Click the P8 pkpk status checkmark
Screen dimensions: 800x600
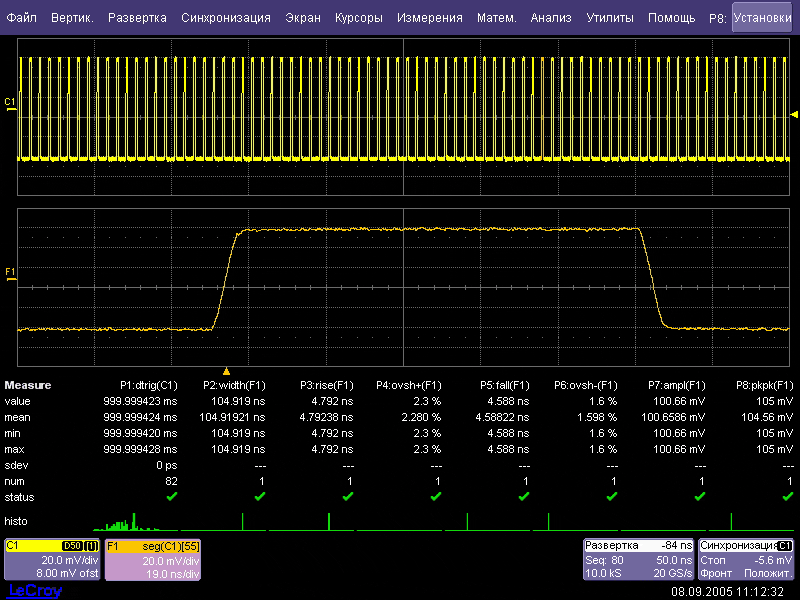[x=787, y=496]
